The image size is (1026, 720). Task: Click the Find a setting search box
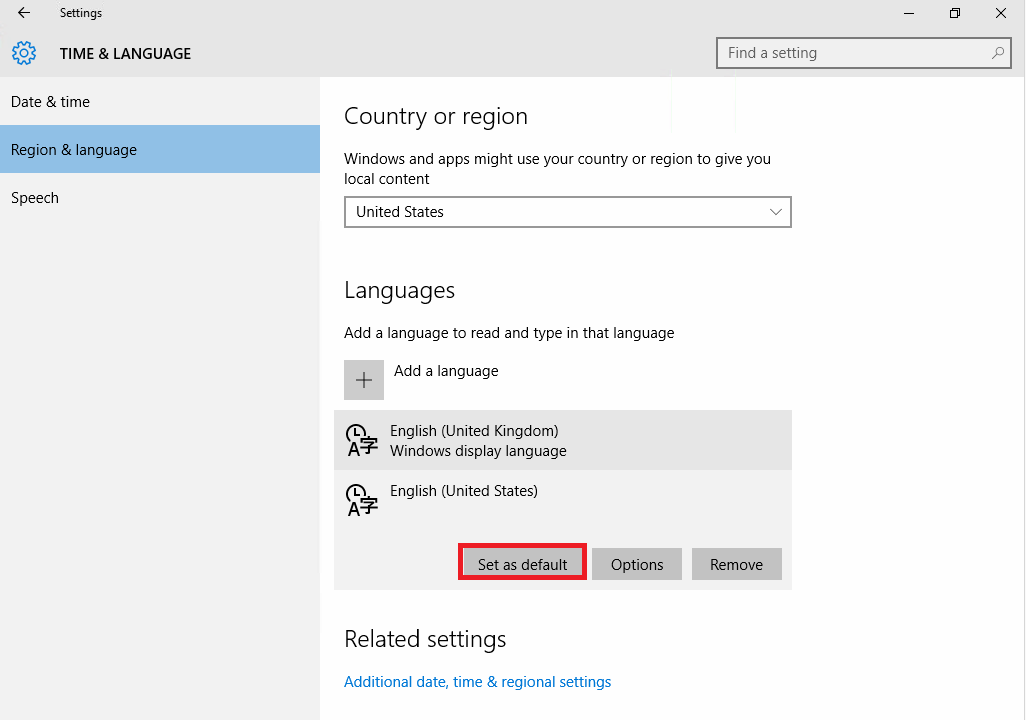point(863,53)
